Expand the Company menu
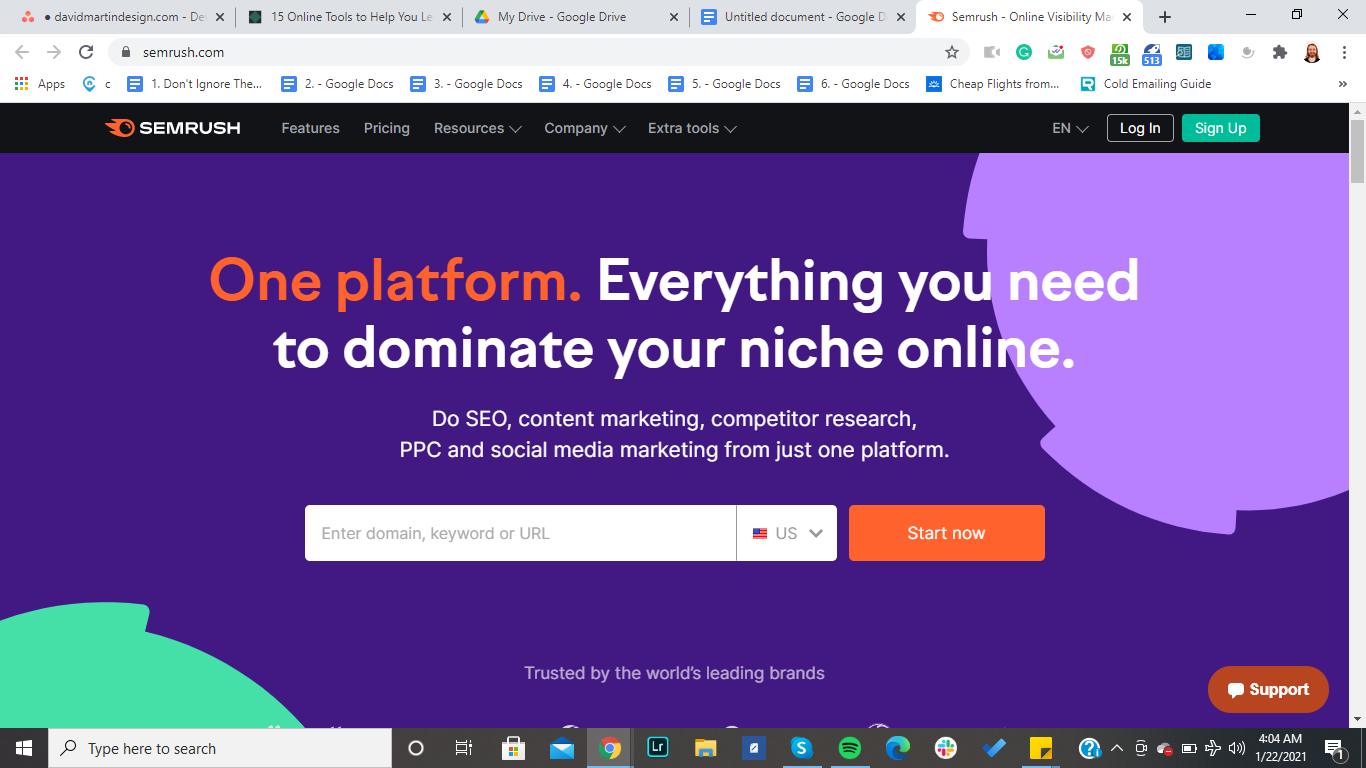This screenshot has width=1366, height=768. click(x=585, y=128)
